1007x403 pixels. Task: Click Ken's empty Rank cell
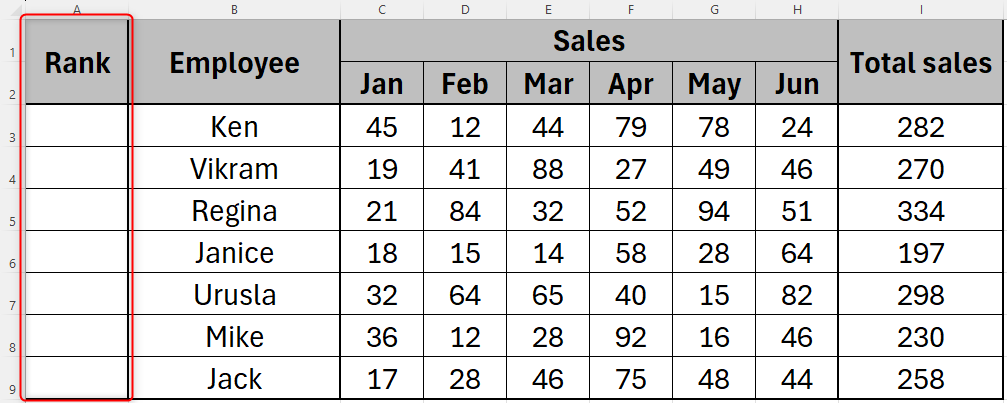click(x=77, y=128)
